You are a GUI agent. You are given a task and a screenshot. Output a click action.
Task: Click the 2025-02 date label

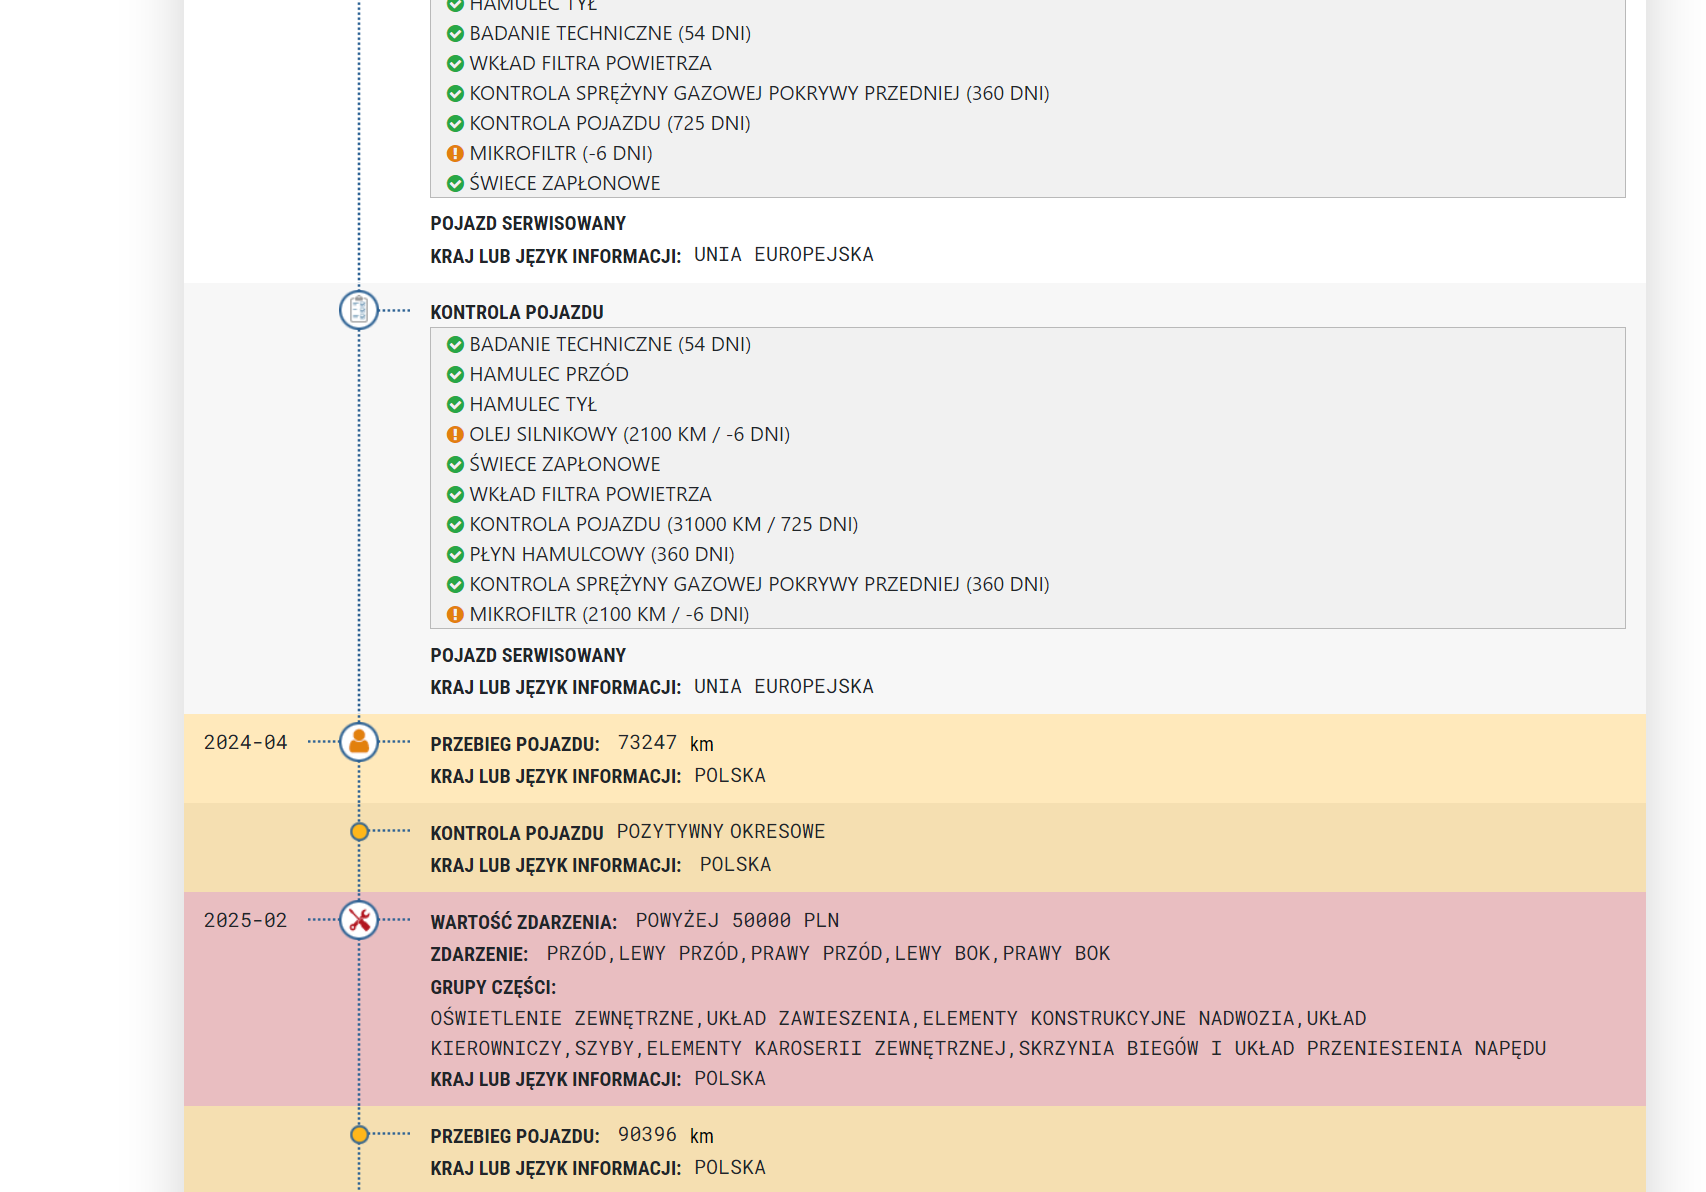(x=245, y=921)
